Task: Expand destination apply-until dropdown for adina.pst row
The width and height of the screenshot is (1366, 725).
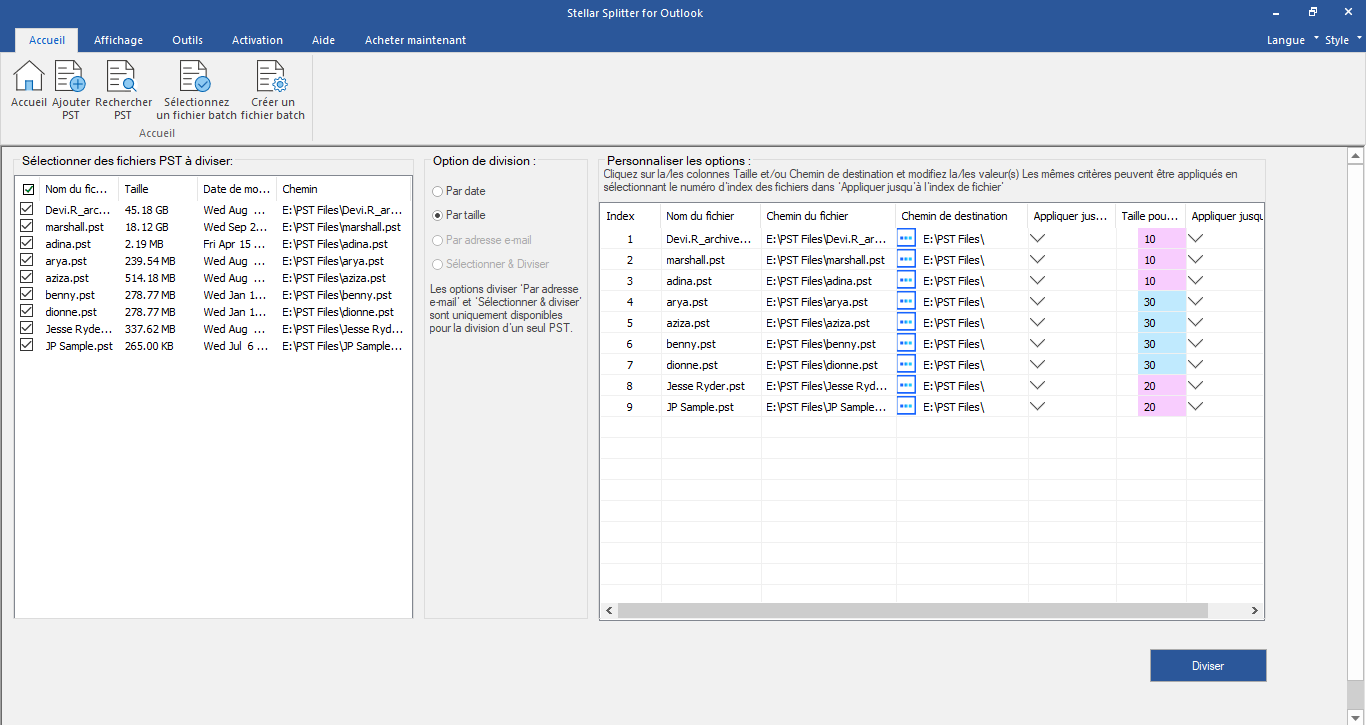Action: coord(1038,281)
